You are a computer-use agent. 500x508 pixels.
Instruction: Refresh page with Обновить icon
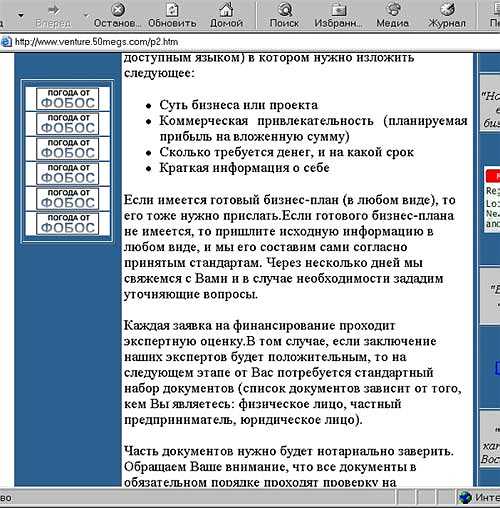pyautogui.click(x=172, y=10)
